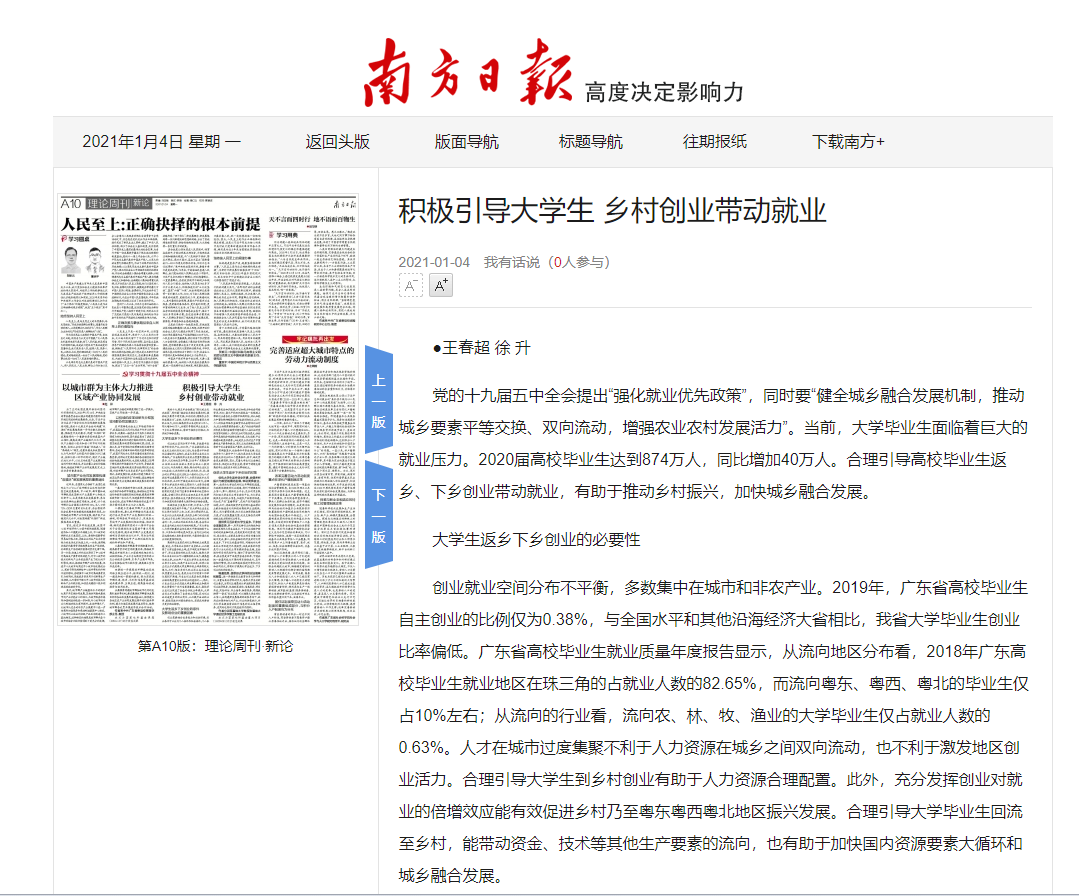Select 返回头版 in the top menu
The height and width of the screenshot is (896, 1079).
pyautogui.click(x=337, y=142)
